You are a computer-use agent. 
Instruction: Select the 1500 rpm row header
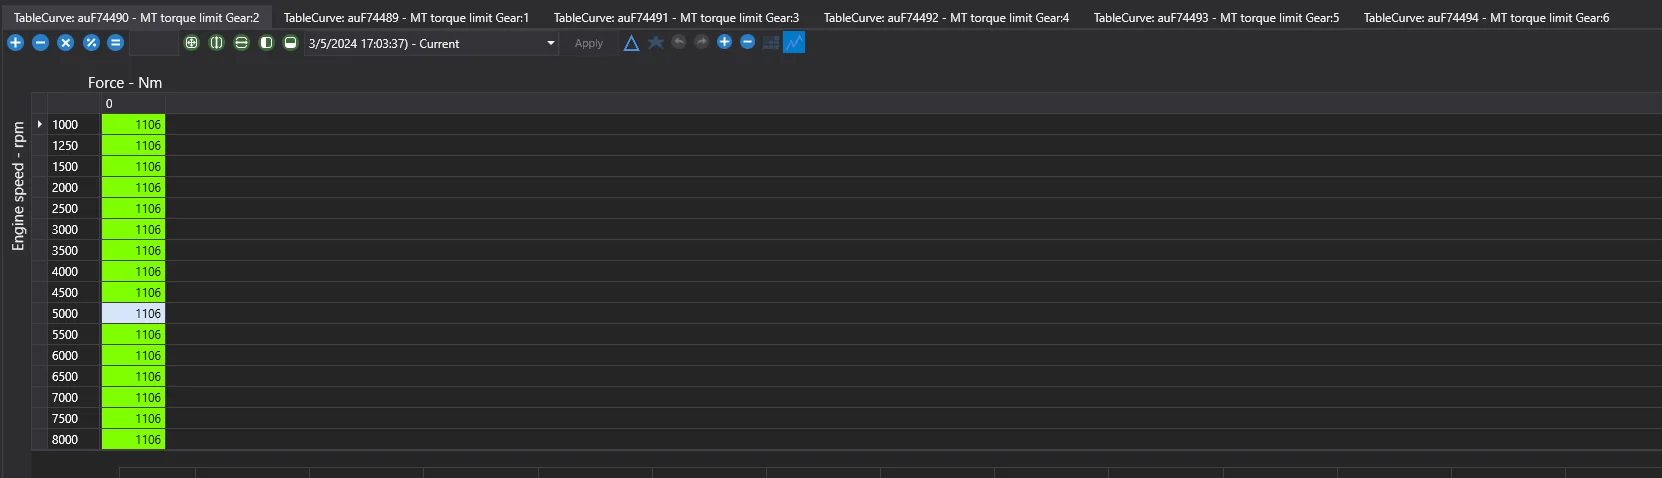(75, 166)
